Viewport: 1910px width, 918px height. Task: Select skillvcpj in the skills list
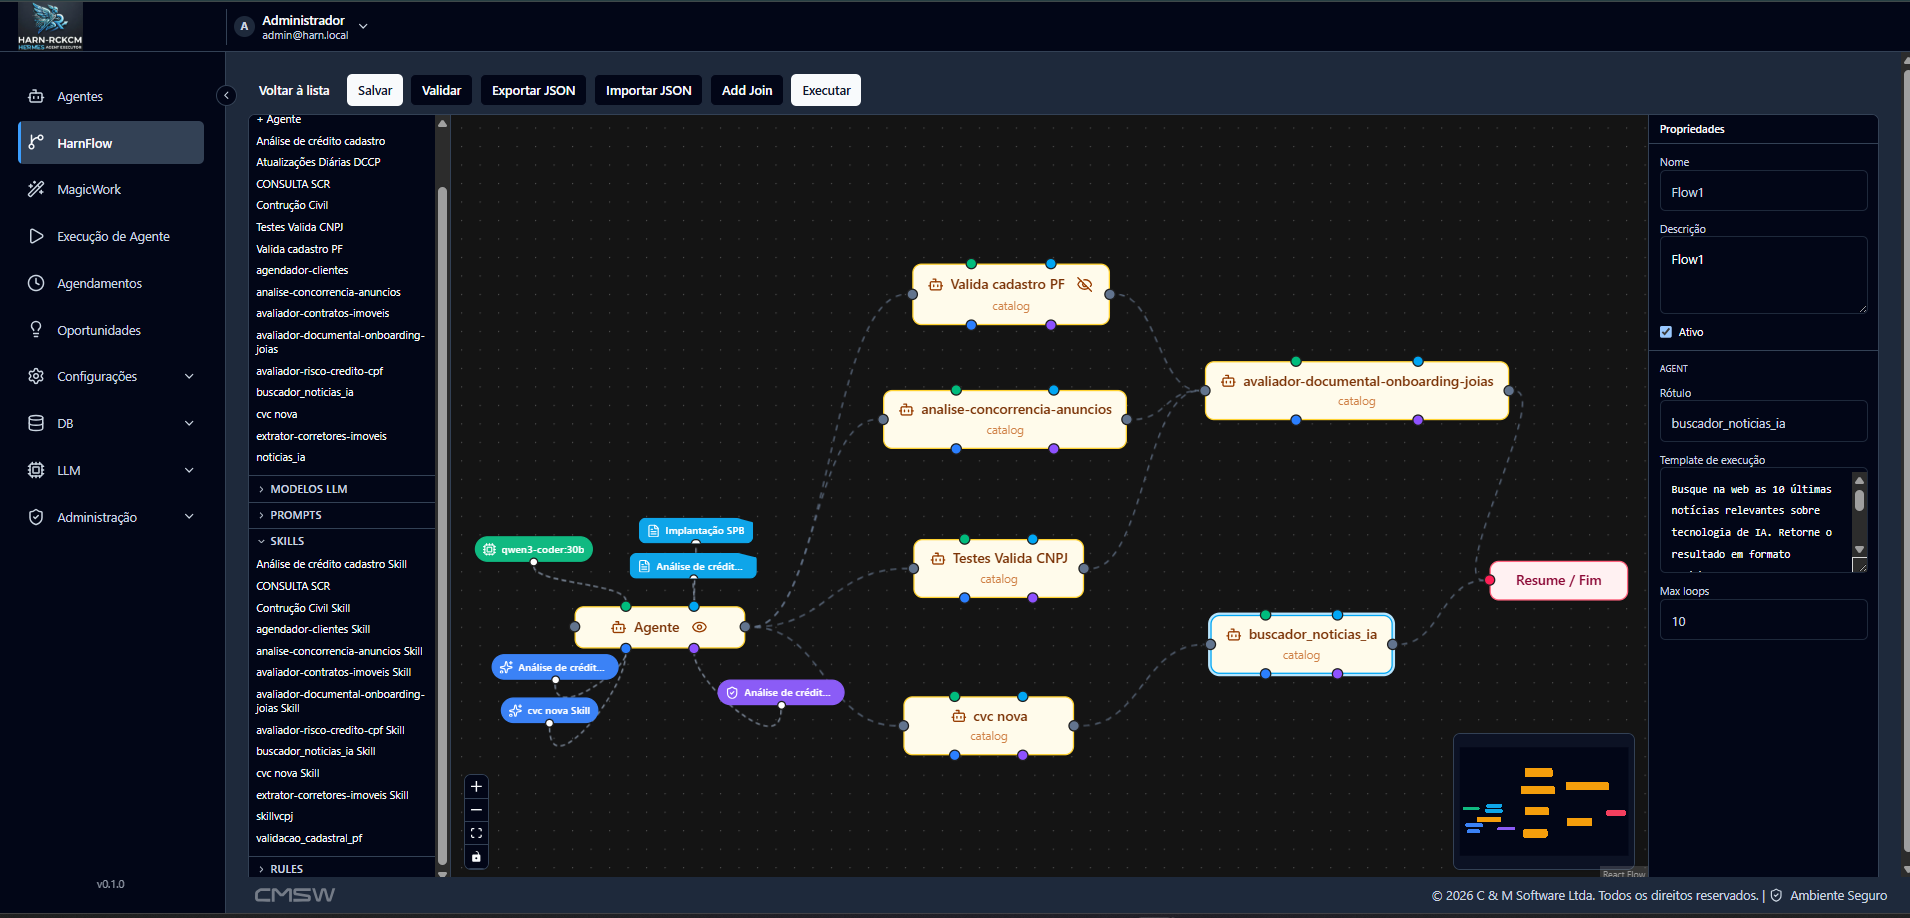pyautogui.click(x=275, y=817)
